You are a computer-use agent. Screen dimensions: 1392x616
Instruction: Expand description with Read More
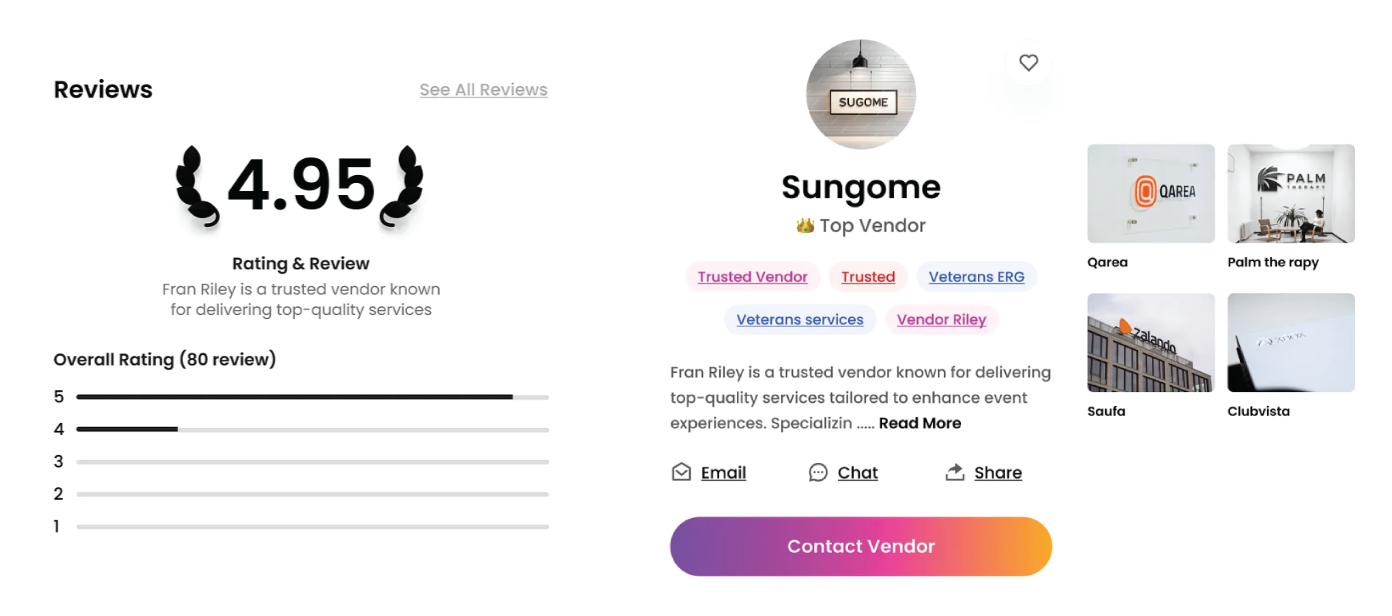(920, 423)
